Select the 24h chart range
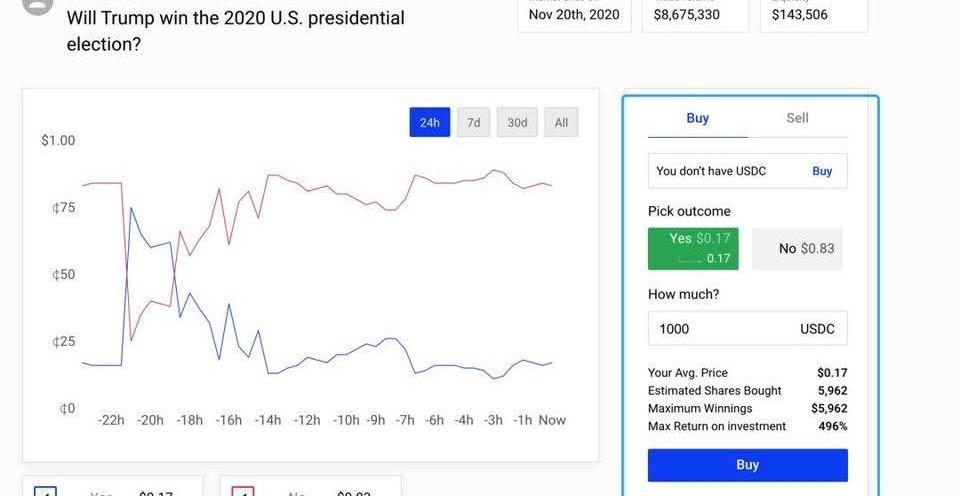The width and height of the screenshot is (960, 496). point(430,122)
